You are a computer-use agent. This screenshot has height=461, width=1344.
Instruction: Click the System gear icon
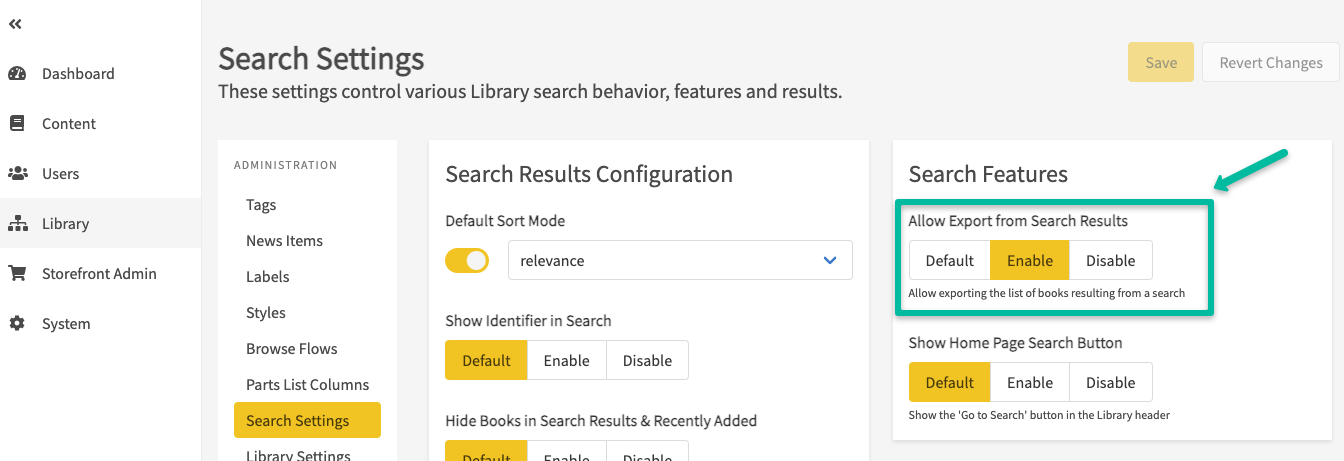click(17, 323)
